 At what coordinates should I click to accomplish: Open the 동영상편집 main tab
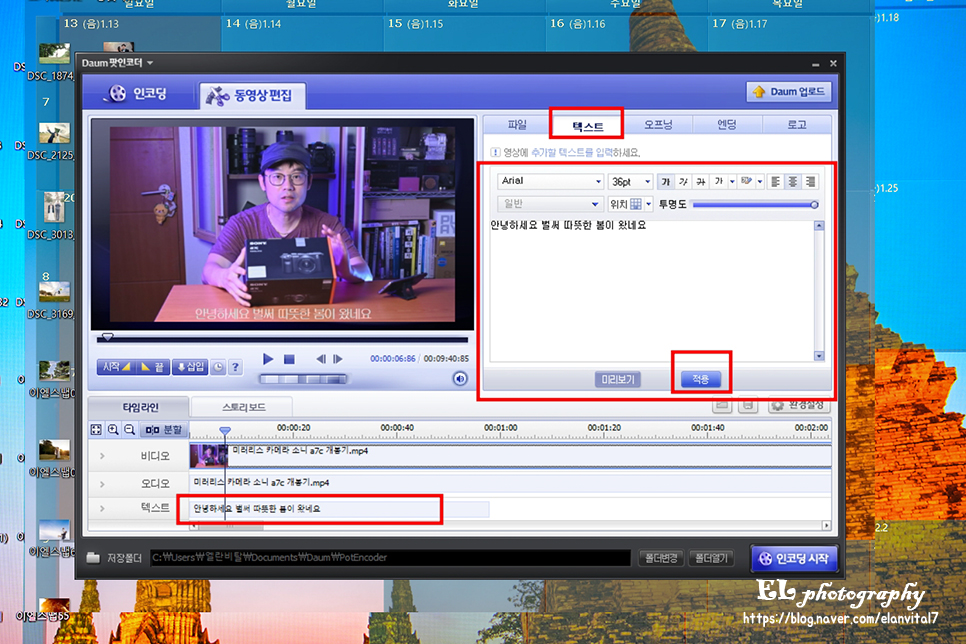tap(252, 96)
